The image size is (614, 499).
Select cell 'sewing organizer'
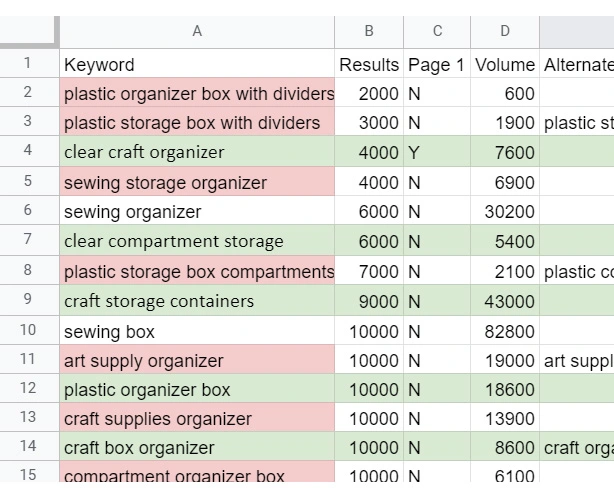[197, 210]
